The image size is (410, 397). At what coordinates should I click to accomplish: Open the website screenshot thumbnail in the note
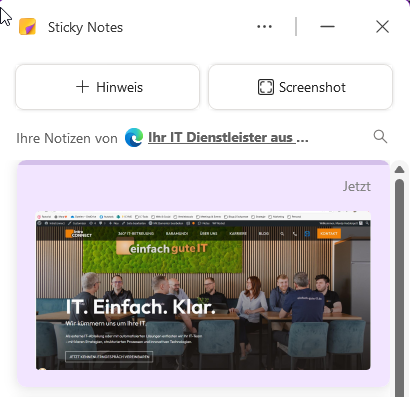[203, 290]
